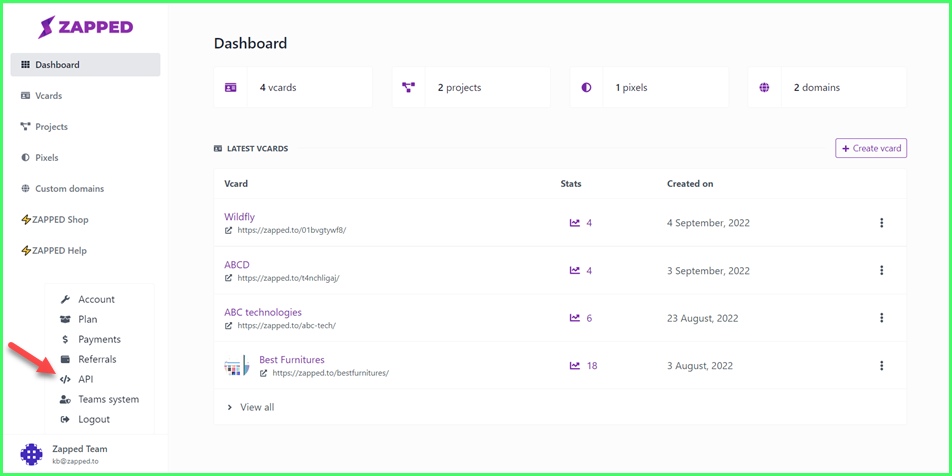Click Best Furnitures vcard thumbnail image
952x476 pixels.
pyautogui.click(x=237, y=366)
